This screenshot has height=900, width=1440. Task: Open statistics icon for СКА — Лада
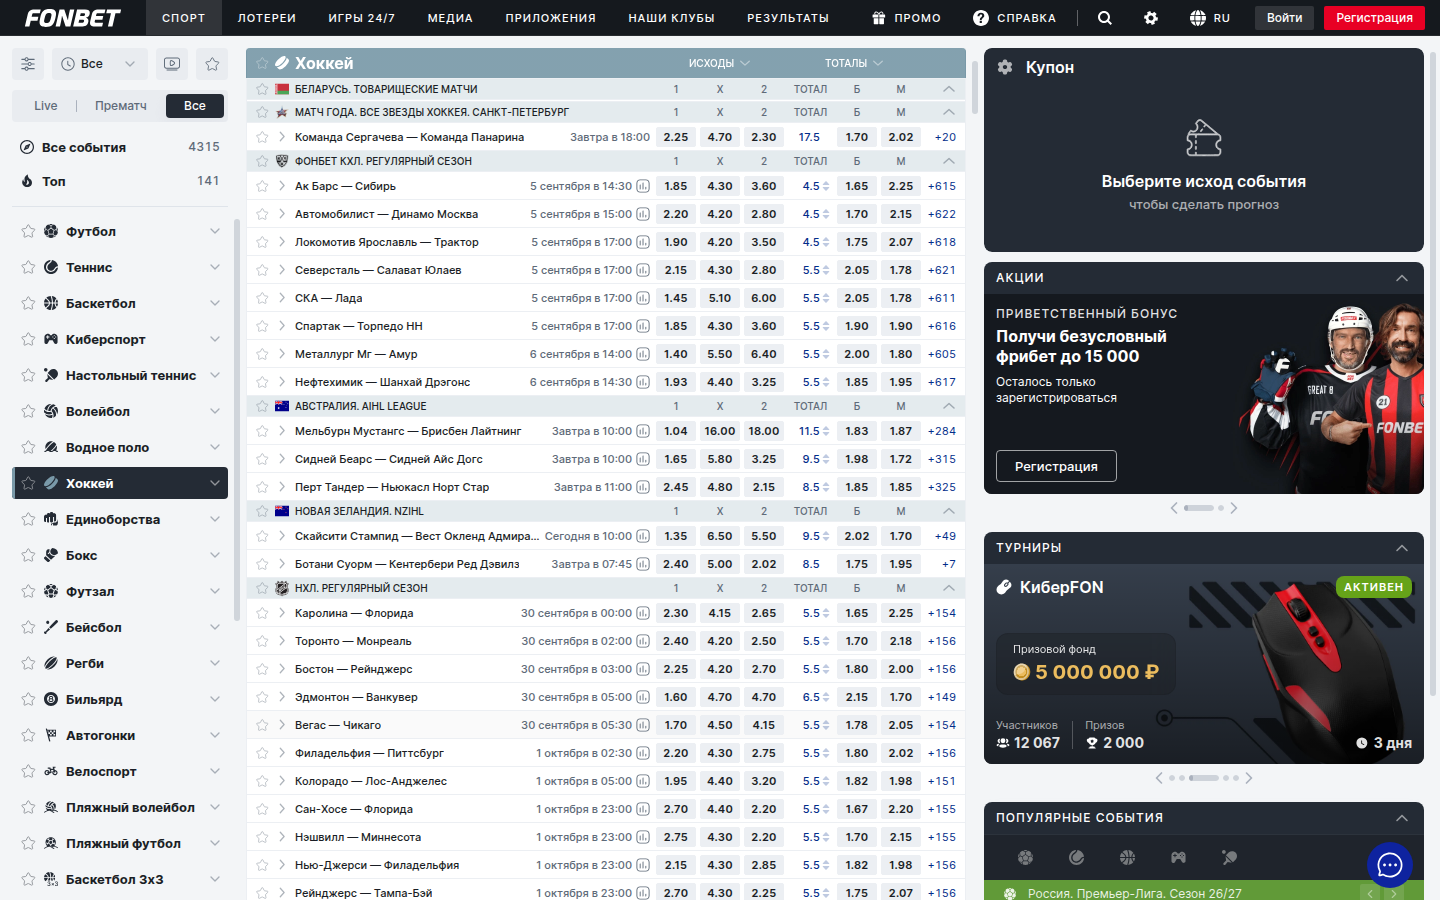[643, 298]
